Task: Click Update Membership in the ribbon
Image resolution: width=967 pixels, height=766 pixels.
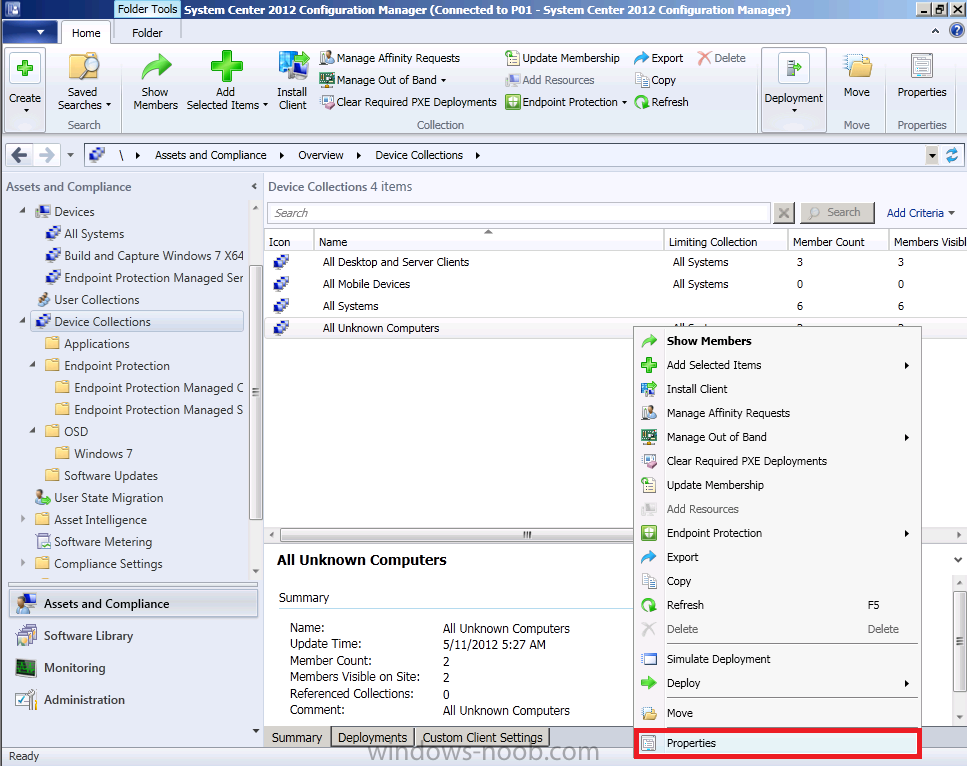Action: pos(562,58)
